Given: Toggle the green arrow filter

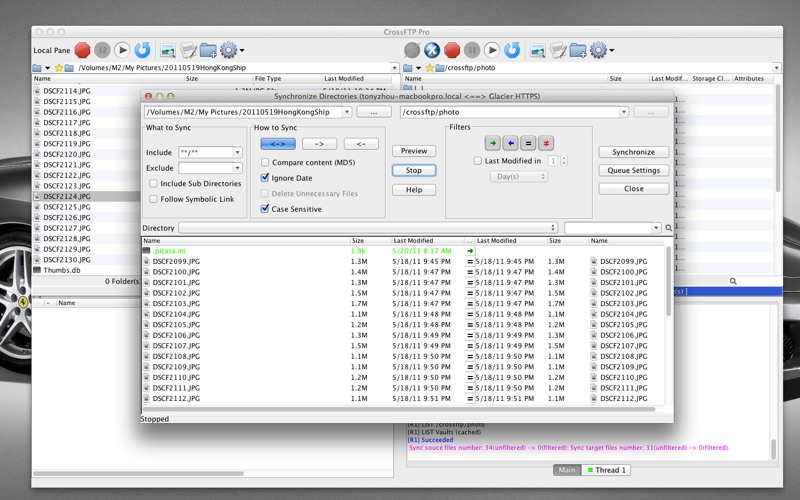Looking at the screenshot, I should tap(492, 143).
